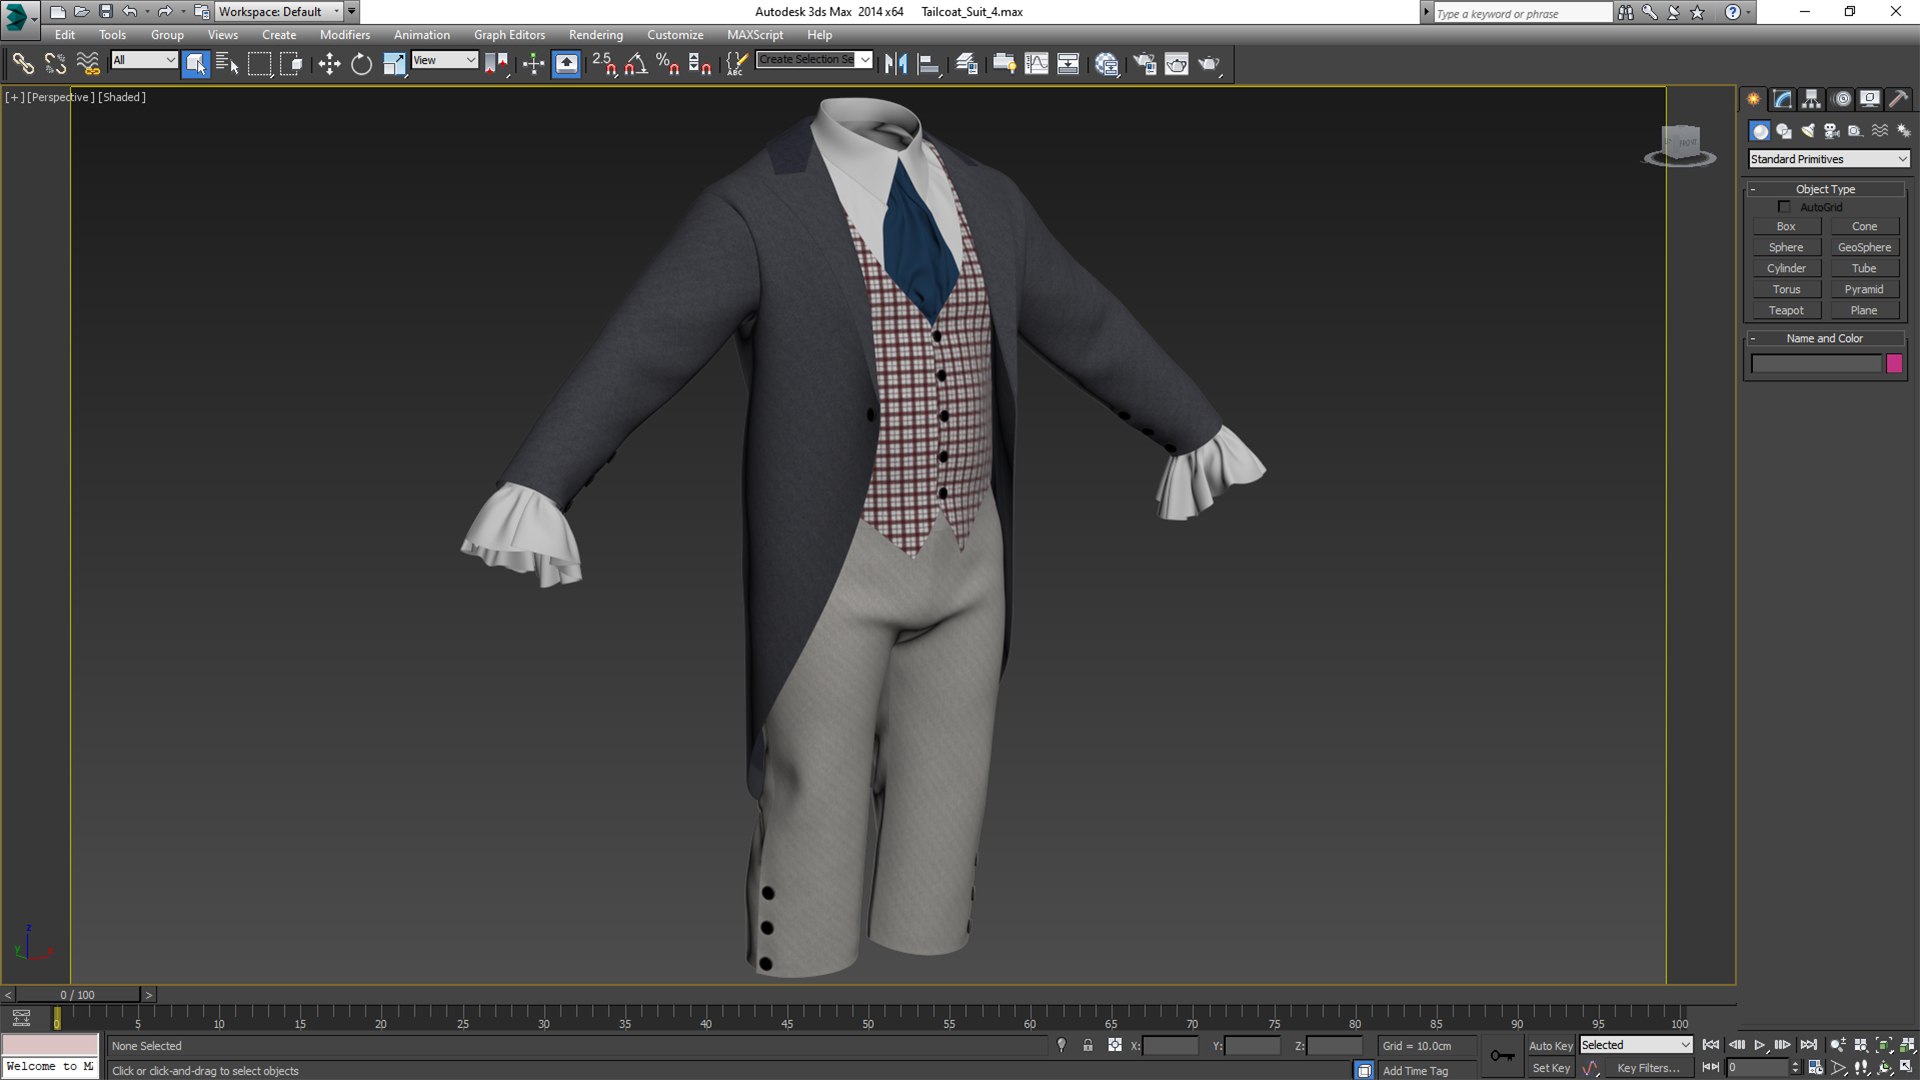Click the pink object color swatch
This screenshot has width=1920, height=1080.
pos(1894,364)
